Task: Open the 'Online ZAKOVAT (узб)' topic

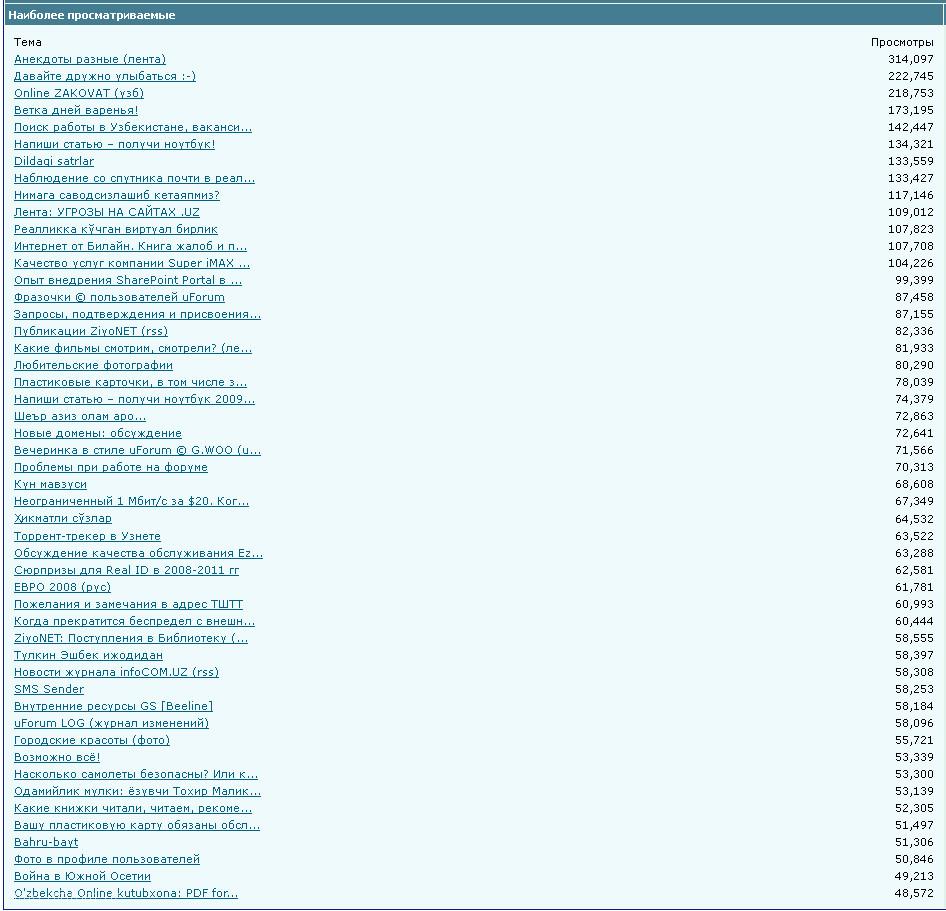Action: pyautogui.click(x=79, y=93)
